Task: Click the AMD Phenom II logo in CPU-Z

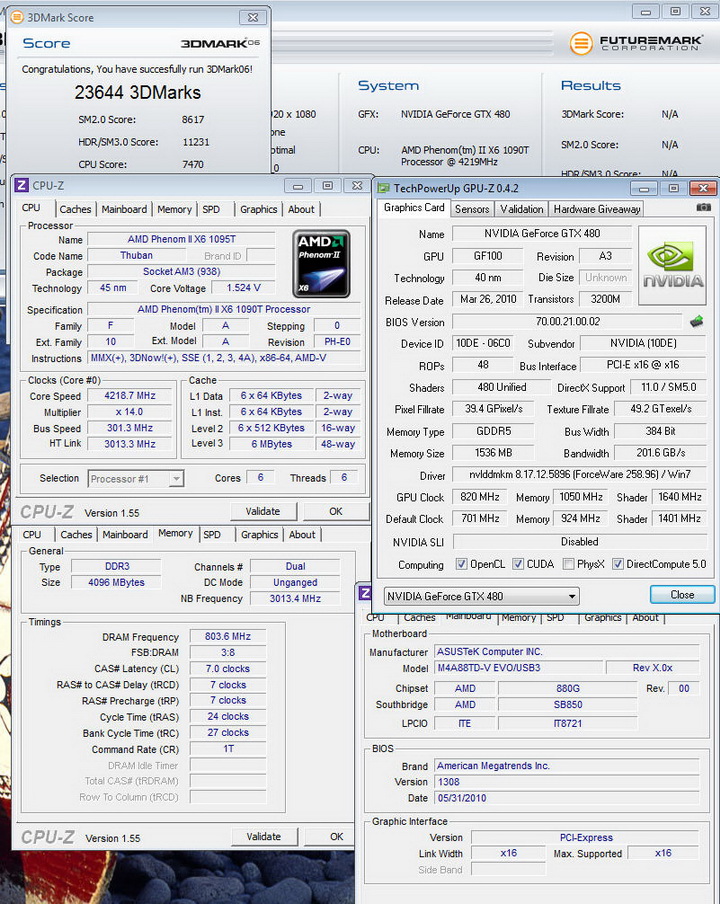Action: click(x=321, y=263)
